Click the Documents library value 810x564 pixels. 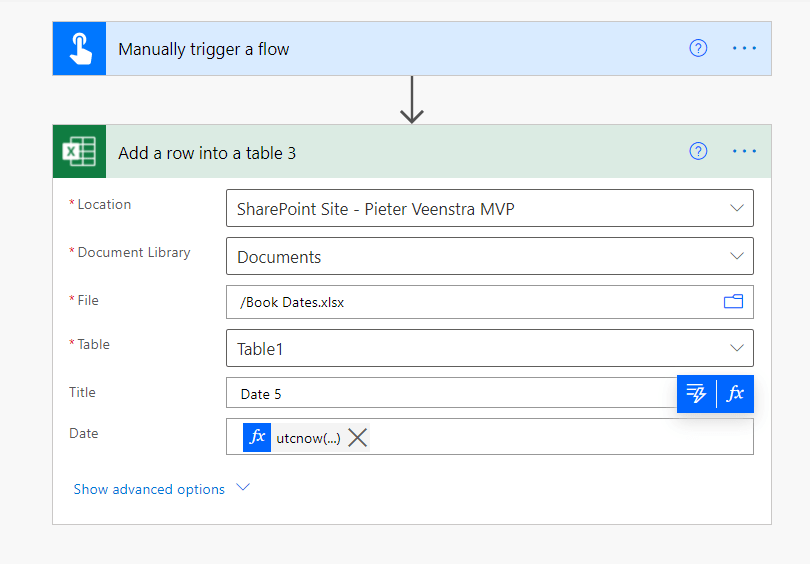point(279,257)
